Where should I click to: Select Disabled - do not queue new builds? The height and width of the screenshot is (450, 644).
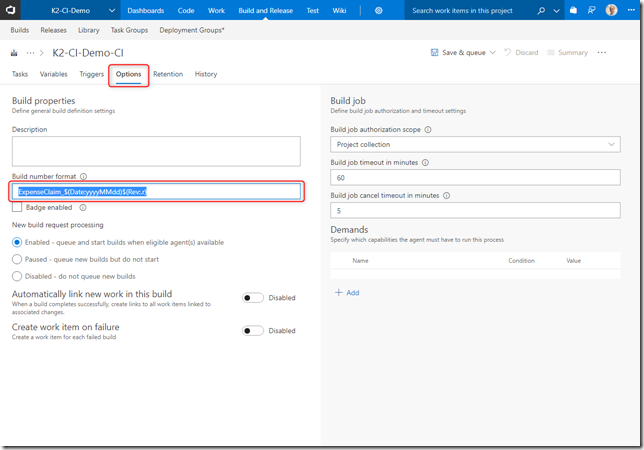click(17, 275)
